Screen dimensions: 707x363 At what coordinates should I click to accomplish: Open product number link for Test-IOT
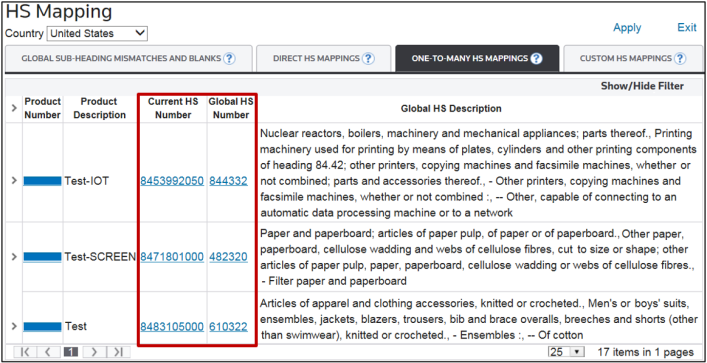pos(42,181)
